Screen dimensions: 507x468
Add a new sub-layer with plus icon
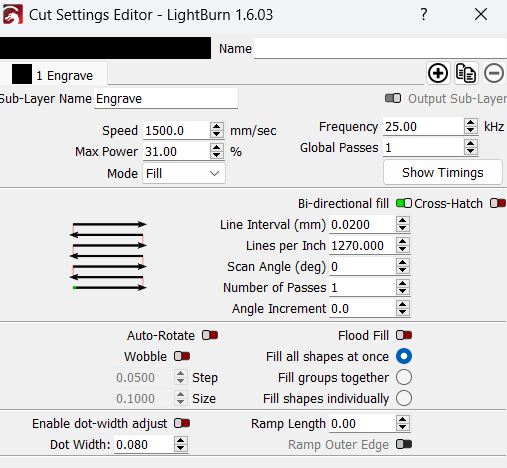pos(438,73)
